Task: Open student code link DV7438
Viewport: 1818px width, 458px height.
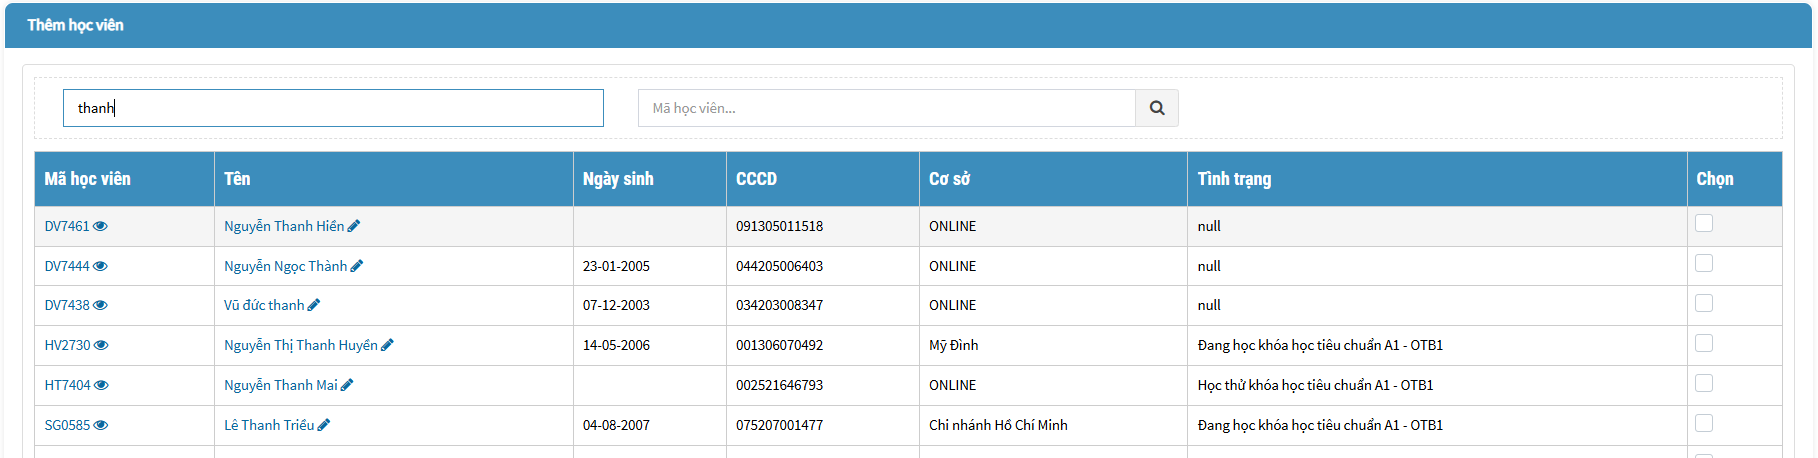Action: point(67,305)
